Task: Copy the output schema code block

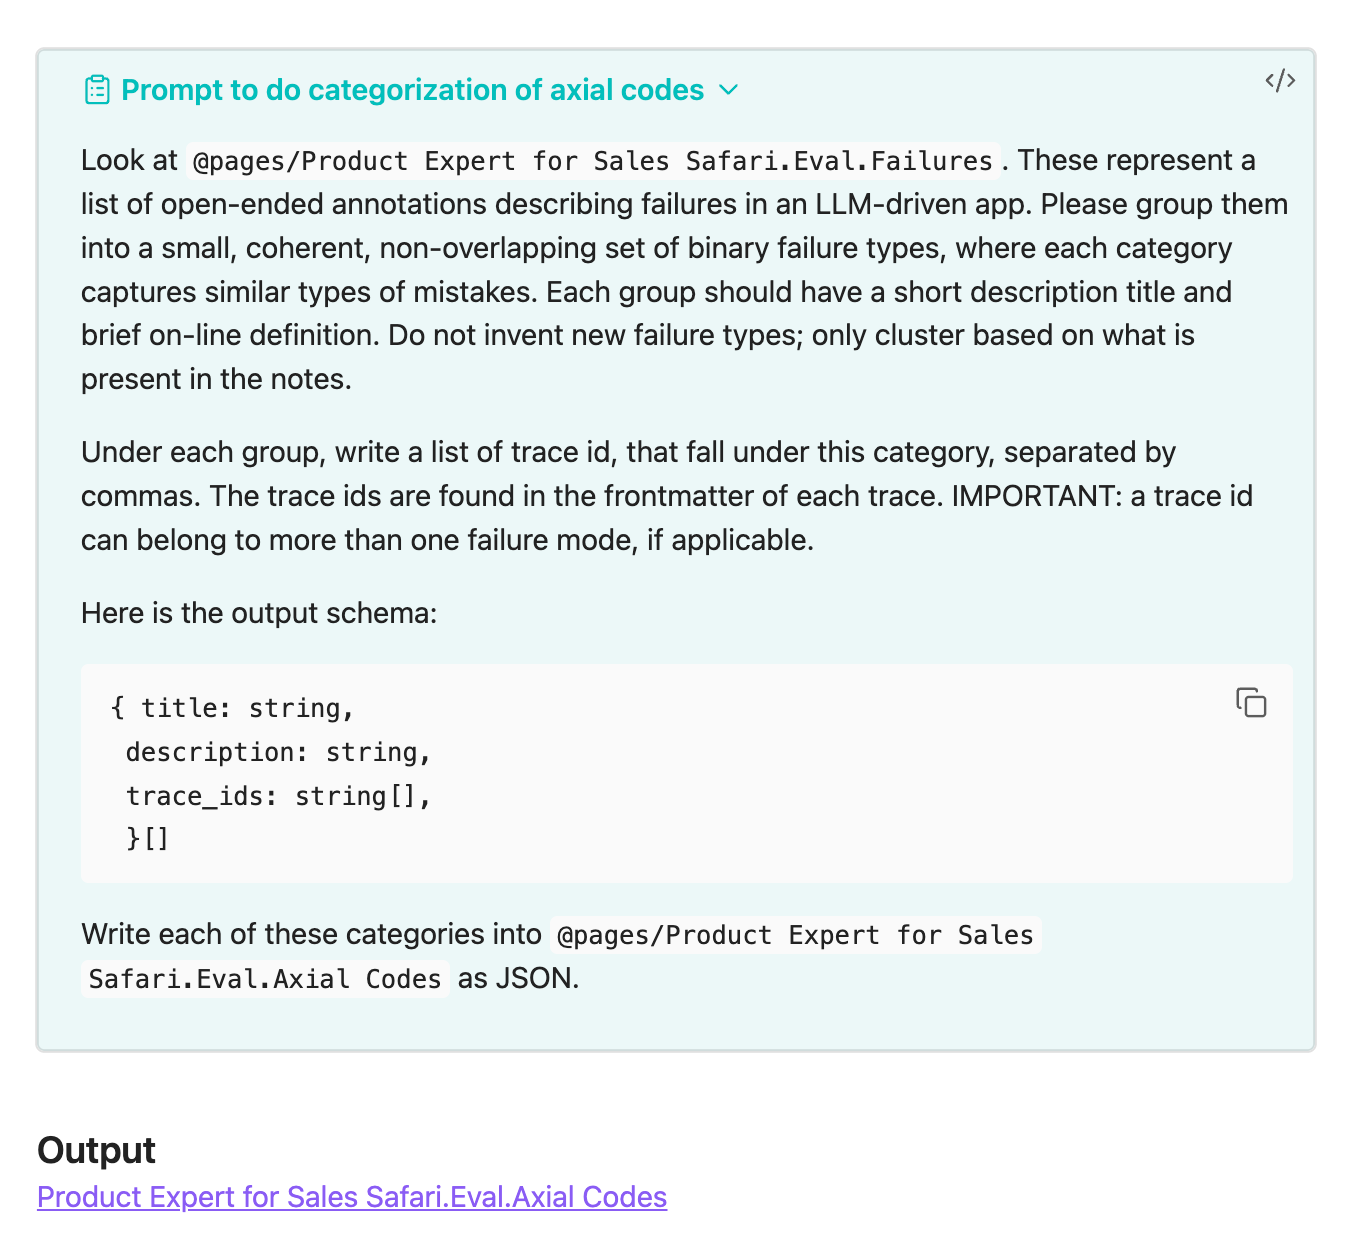Action: (x=1251, y=703)
